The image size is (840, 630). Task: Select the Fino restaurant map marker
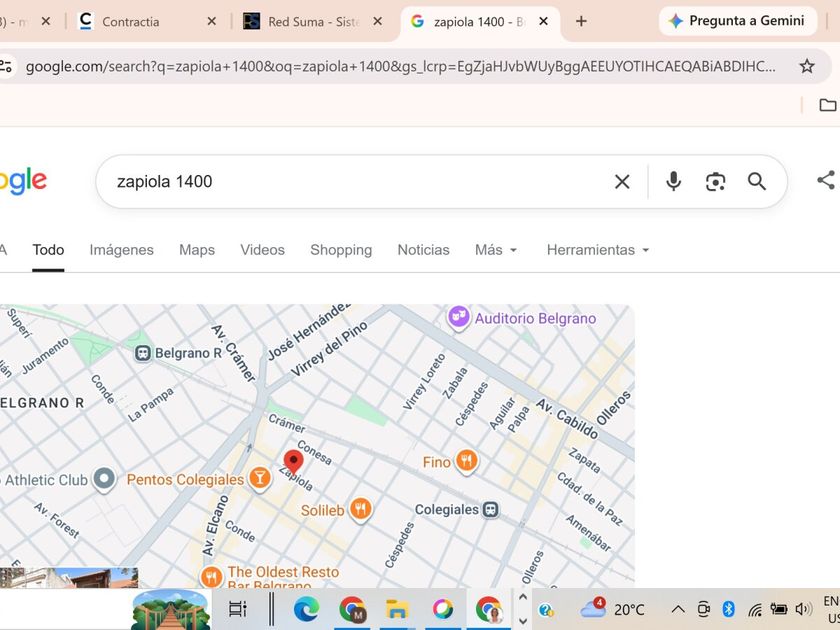coord(467,461)
